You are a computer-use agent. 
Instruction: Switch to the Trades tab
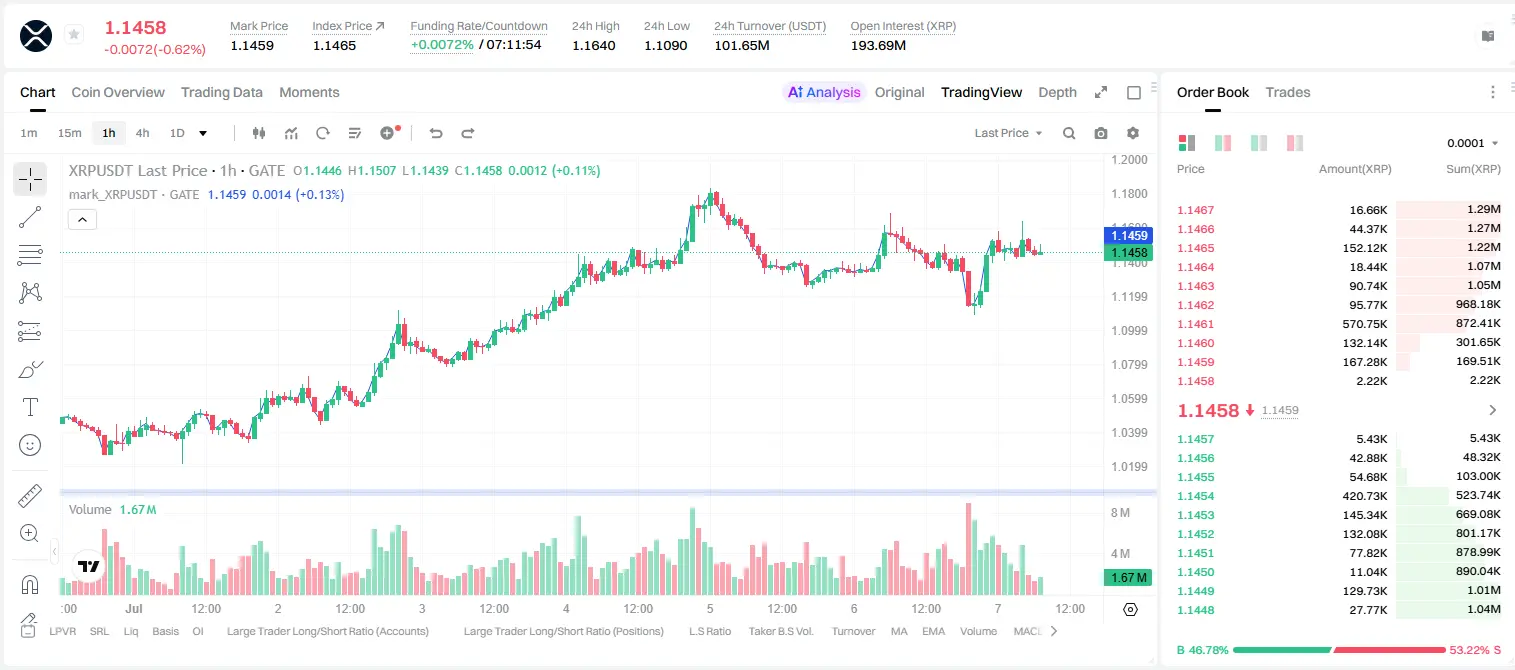1287,92
